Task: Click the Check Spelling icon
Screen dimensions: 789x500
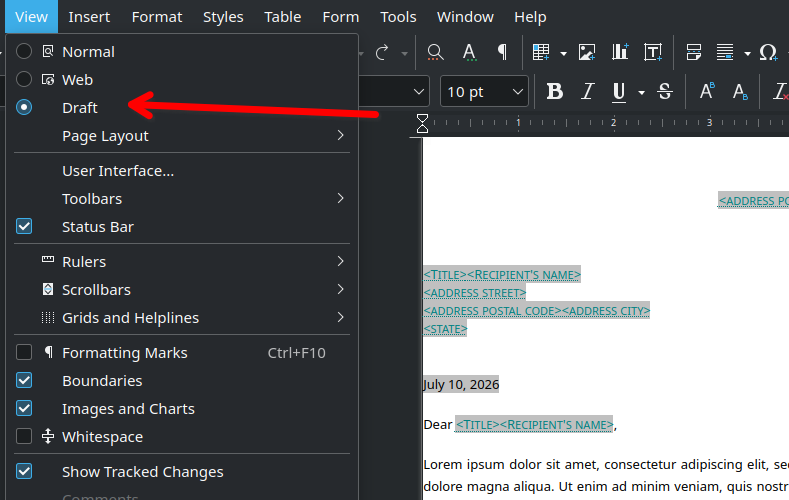Action: coord(469,52)
